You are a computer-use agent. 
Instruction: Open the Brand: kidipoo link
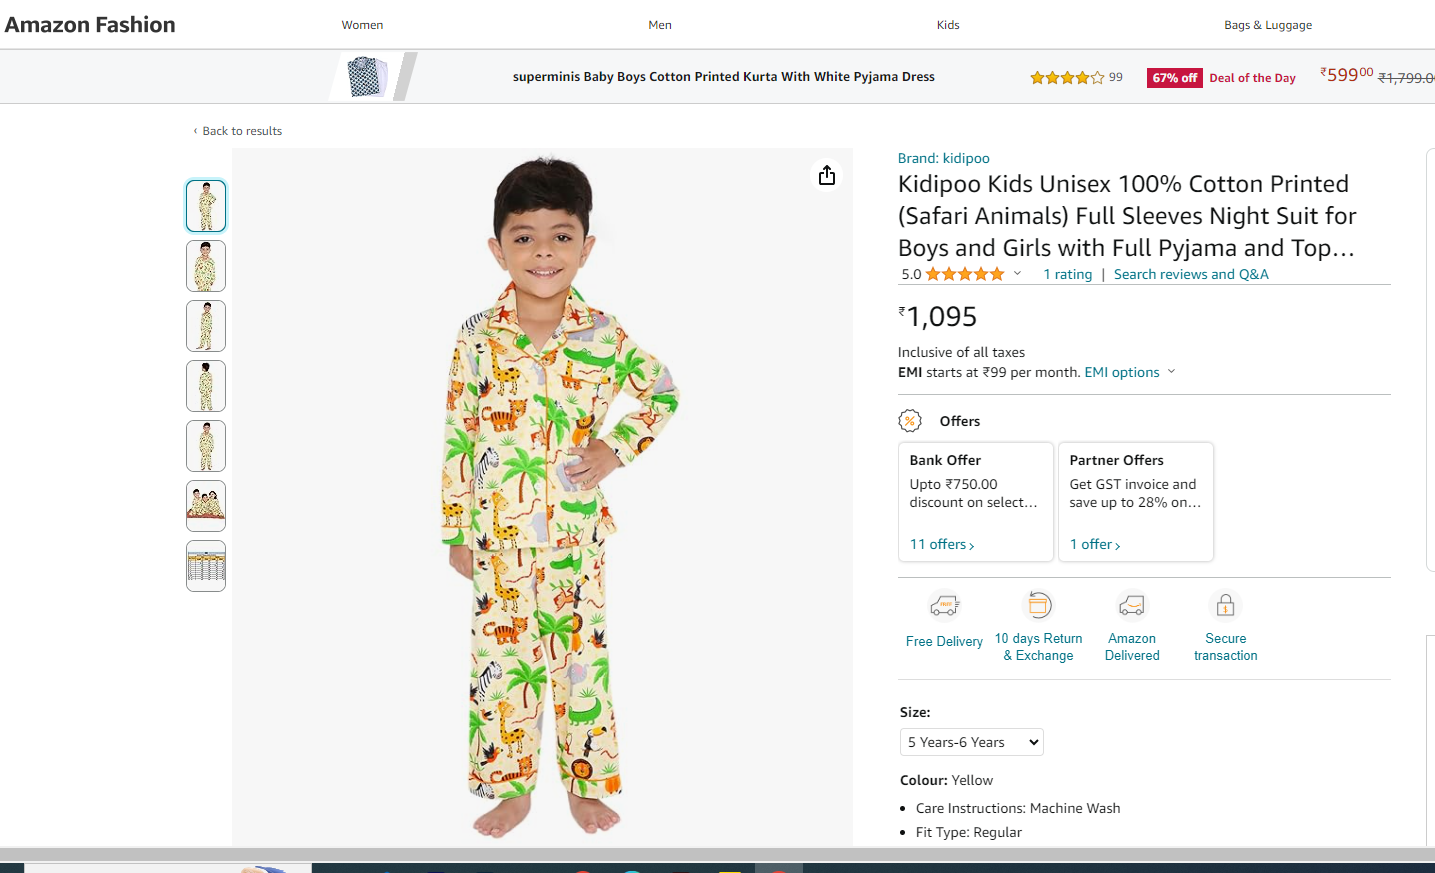[943, 158]
